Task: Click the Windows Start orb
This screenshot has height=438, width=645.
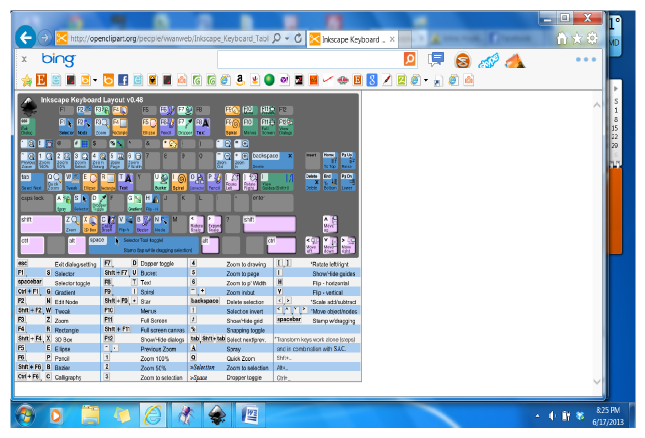Action: point(26,415)
